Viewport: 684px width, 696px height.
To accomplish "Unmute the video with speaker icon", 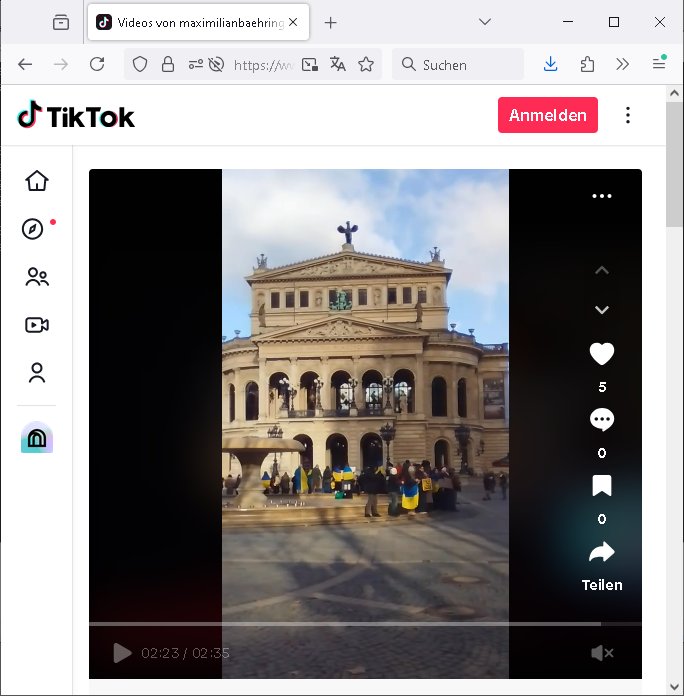I will tap(602, 653).
